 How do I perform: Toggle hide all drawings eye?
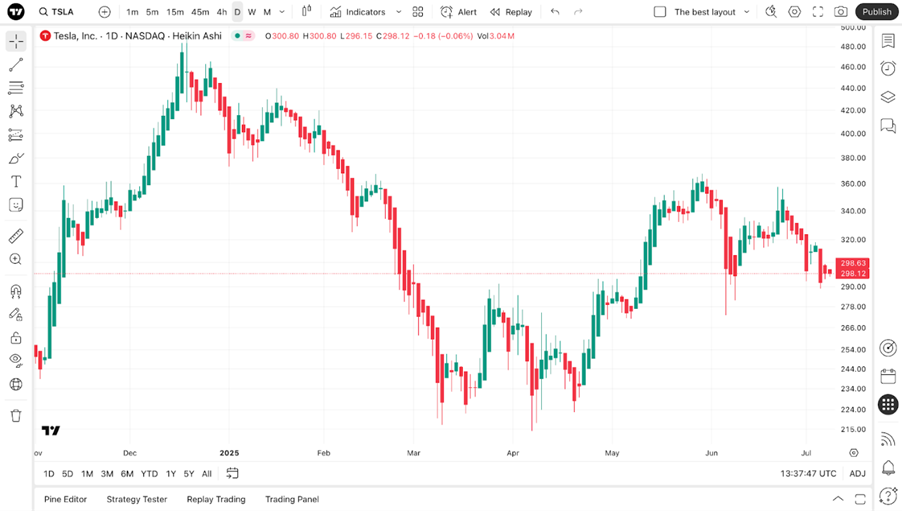click(16, 361)
